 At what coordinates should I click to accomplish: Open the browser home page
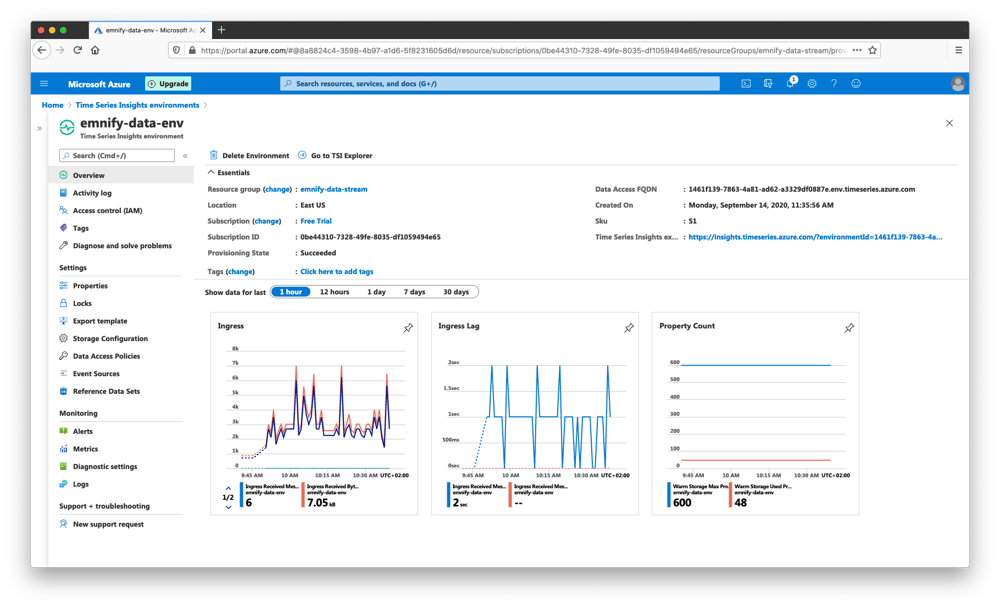(x=95, y=50)
